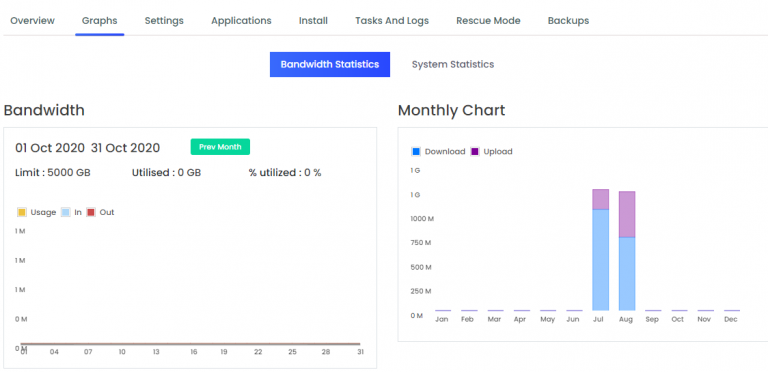768x372 pixels.
Task: Click the Jul upload purple segment
Action: pyautogui.click(x=600, y=199)
